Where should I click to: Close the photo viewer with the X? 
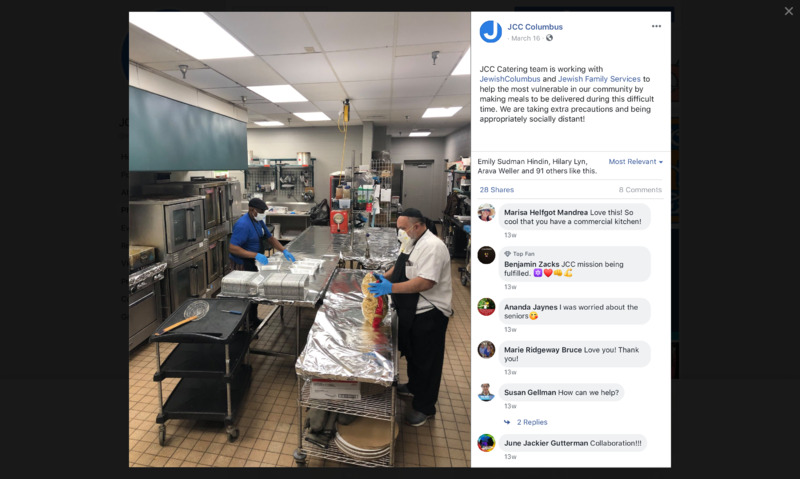788,11
